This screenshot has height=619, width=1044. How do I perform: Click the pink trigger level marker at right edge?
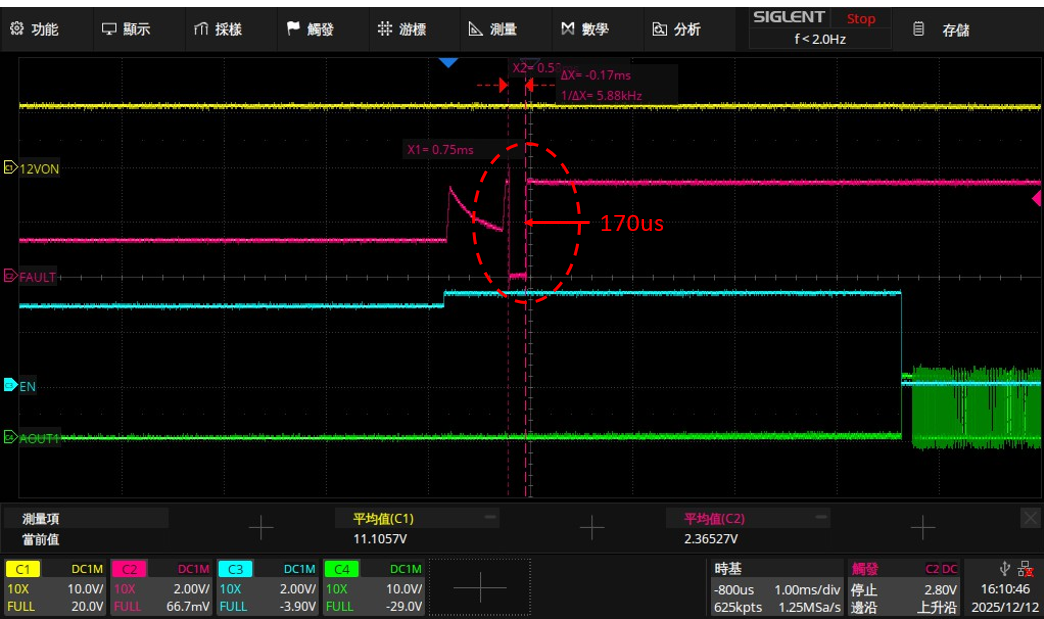1036,198
